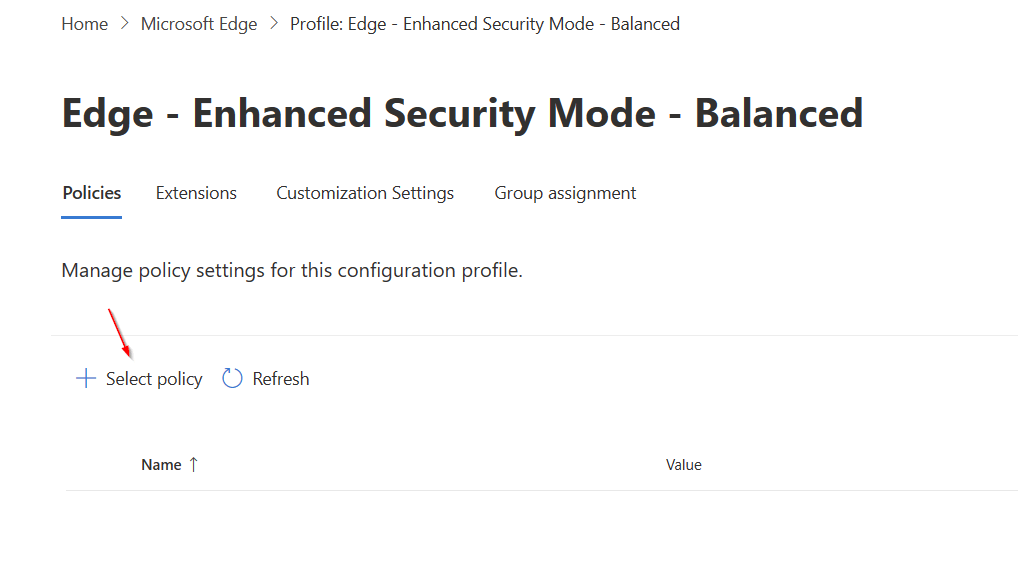Sort the table by the Name column header
Viewport: 1018px width, 563px height.
[161, 465]
